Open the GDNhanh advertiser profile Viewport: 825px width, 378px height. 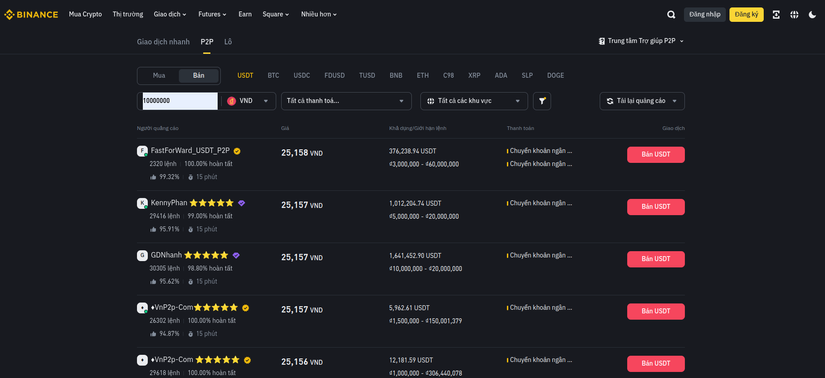coord(166,255)
